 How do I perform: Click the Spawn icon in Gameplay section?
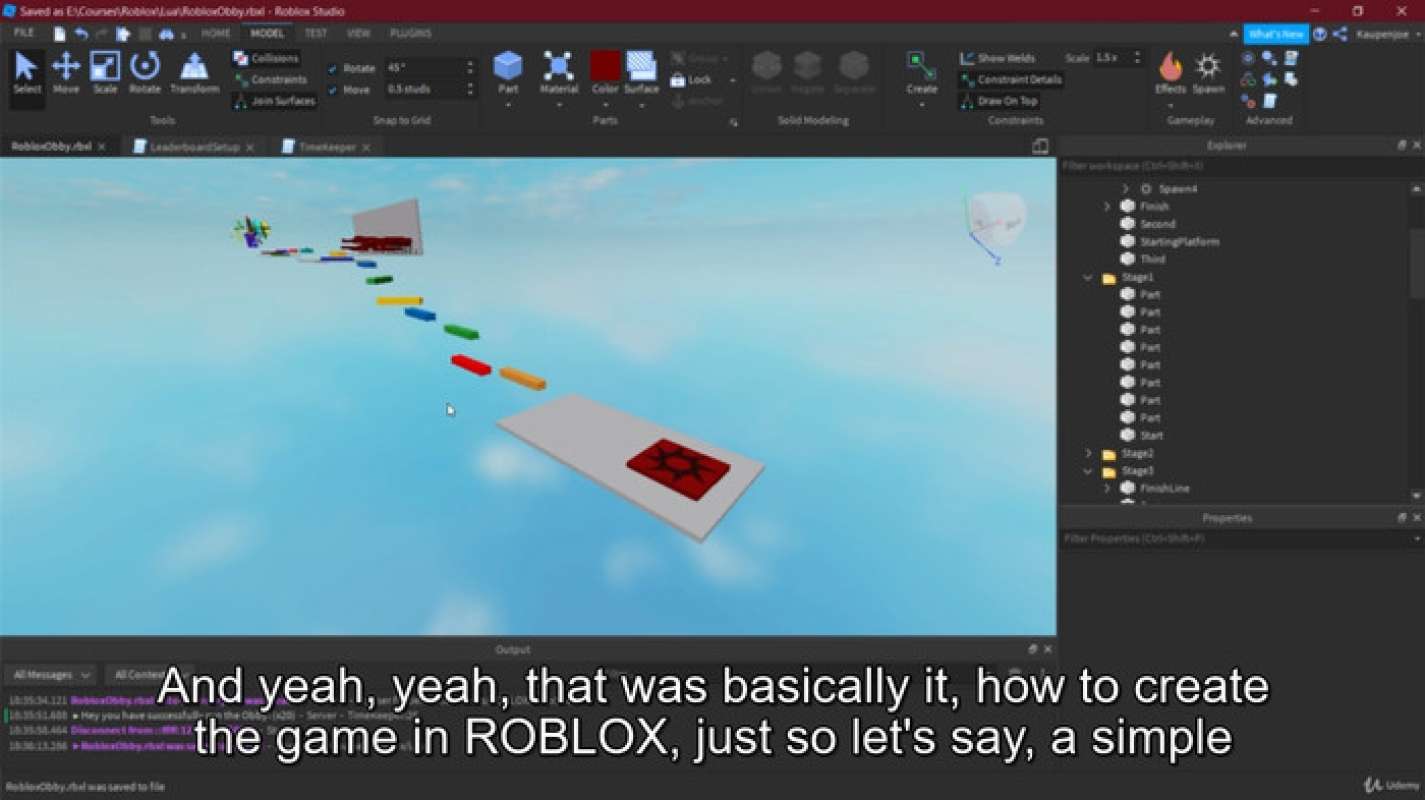pos(1207,70)
